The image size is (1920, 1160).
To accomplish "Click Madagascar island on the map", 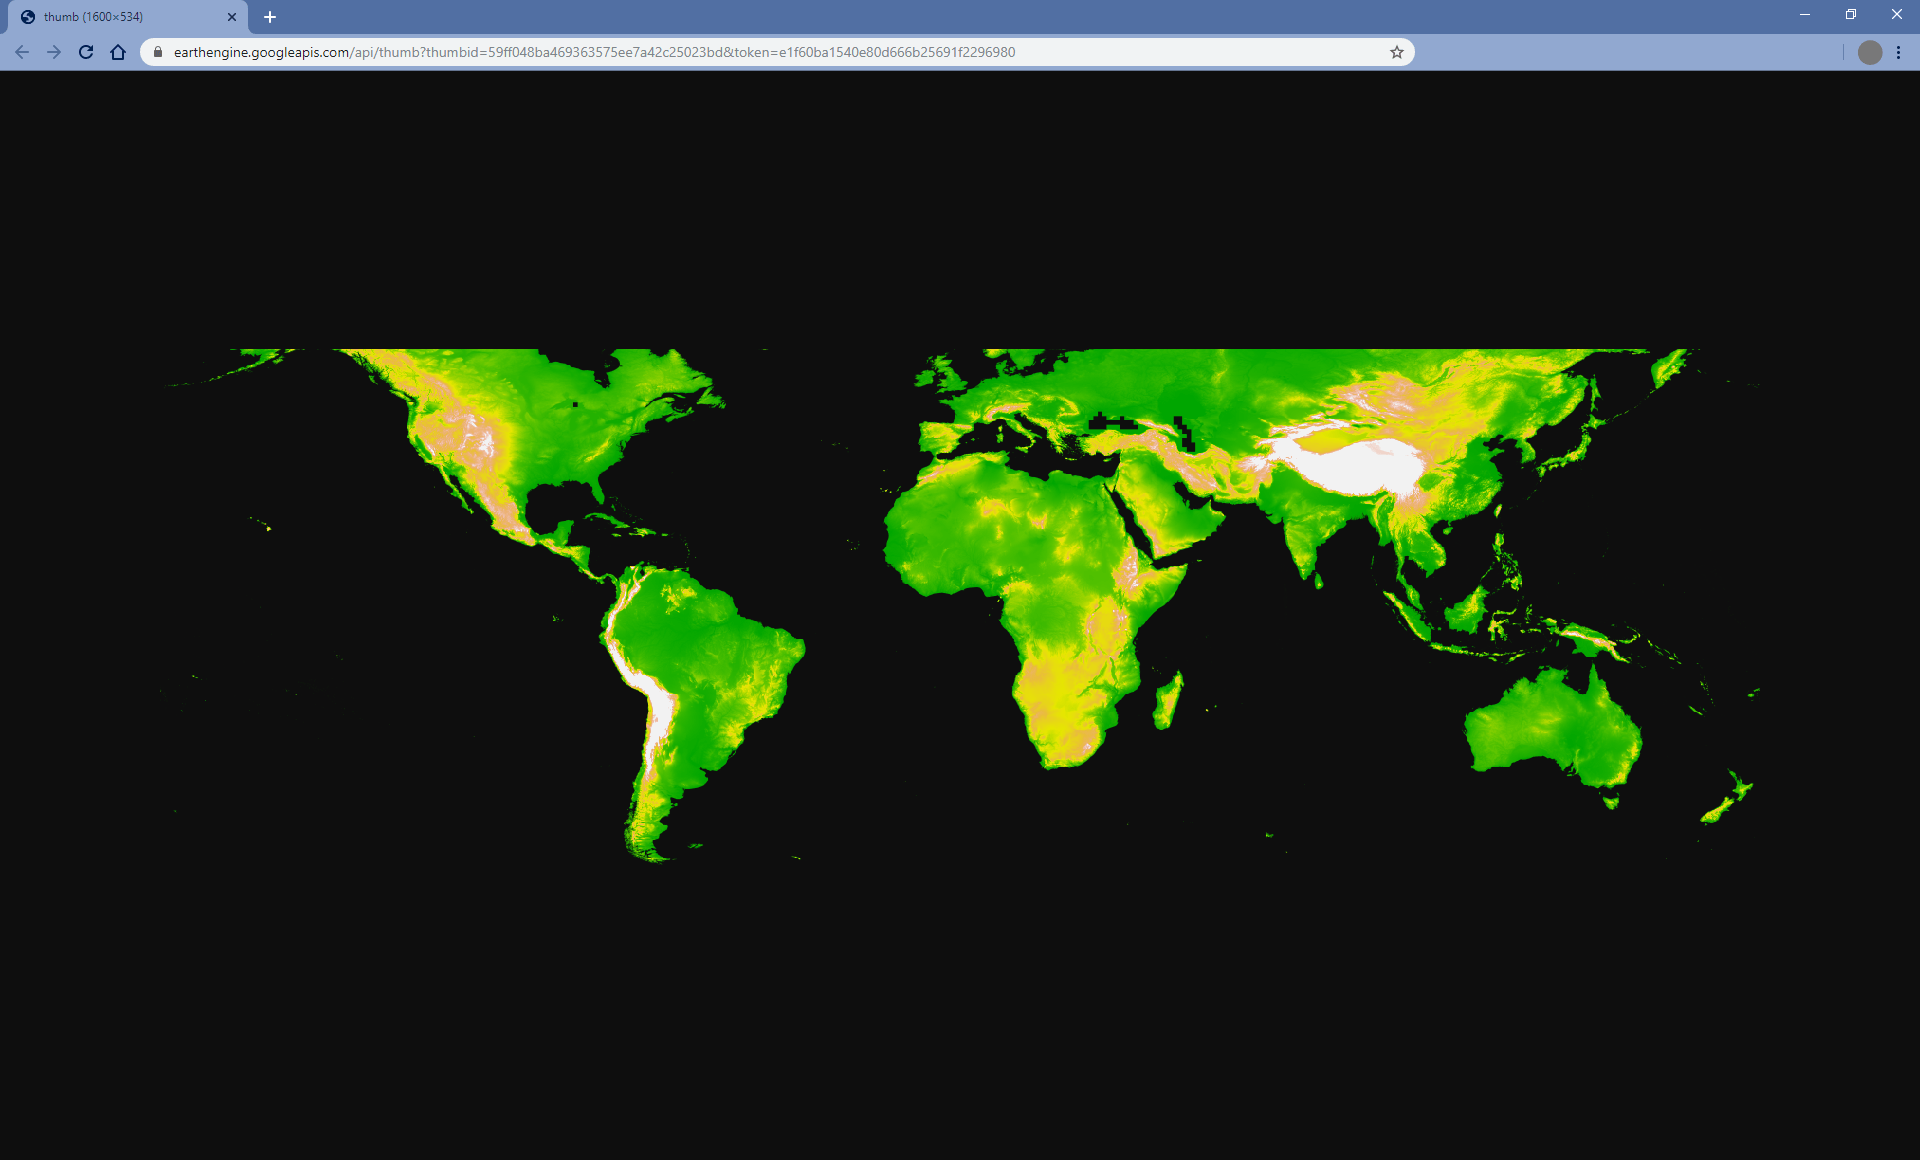I will (1168, 700).
